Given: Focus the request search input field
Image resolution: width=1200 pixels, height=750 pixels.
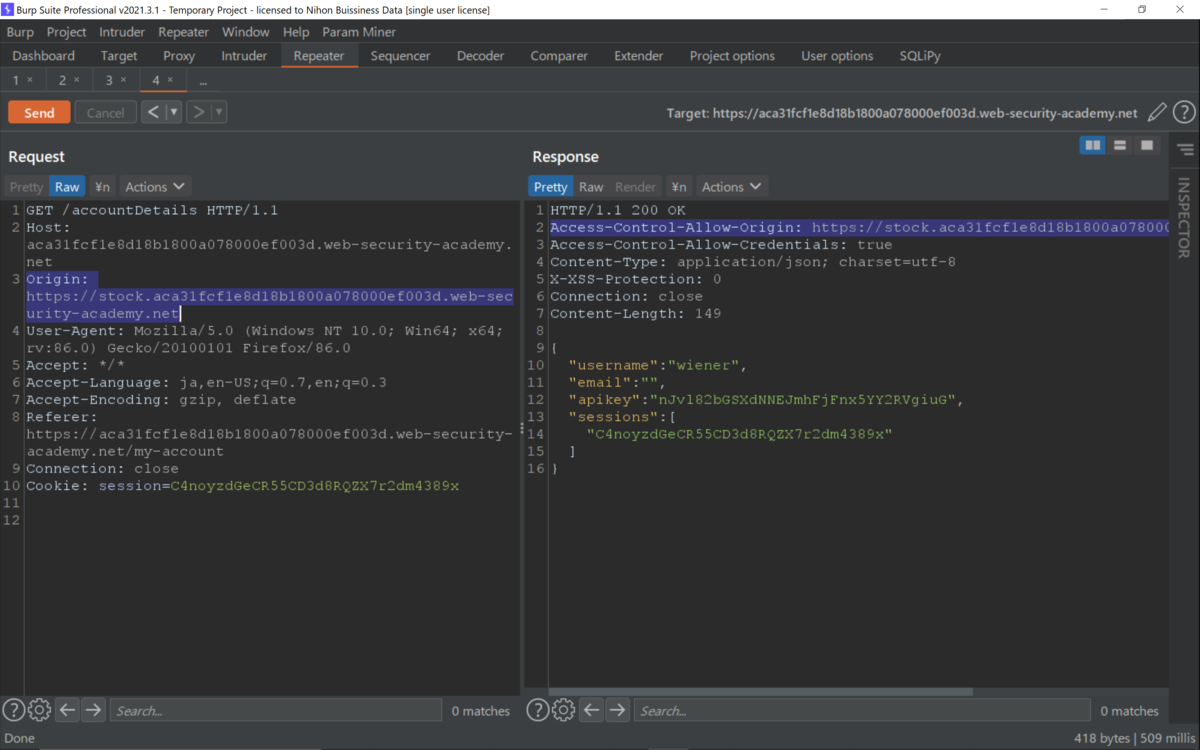Looking at the screenshot, I should 275,710.
